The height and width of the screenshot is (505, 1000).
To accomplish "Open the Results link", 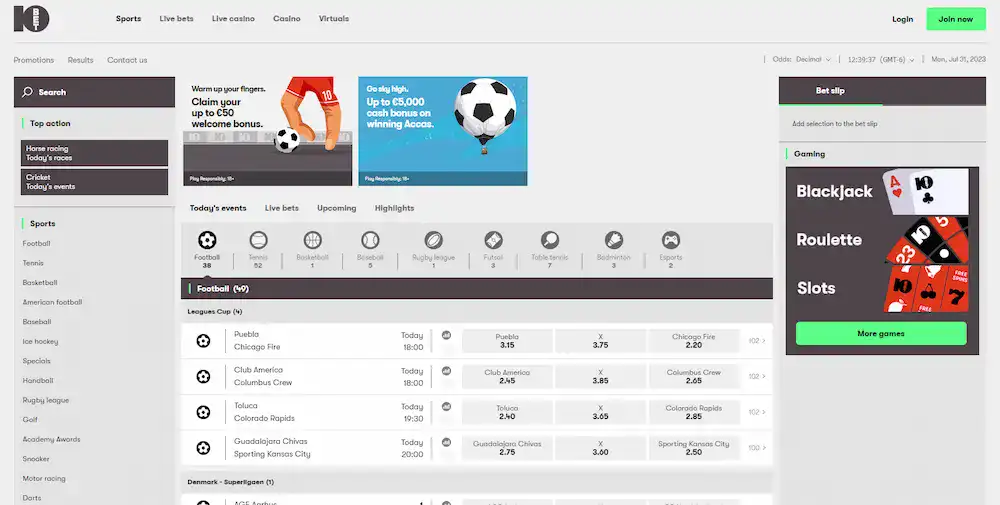I will point(80,60).
